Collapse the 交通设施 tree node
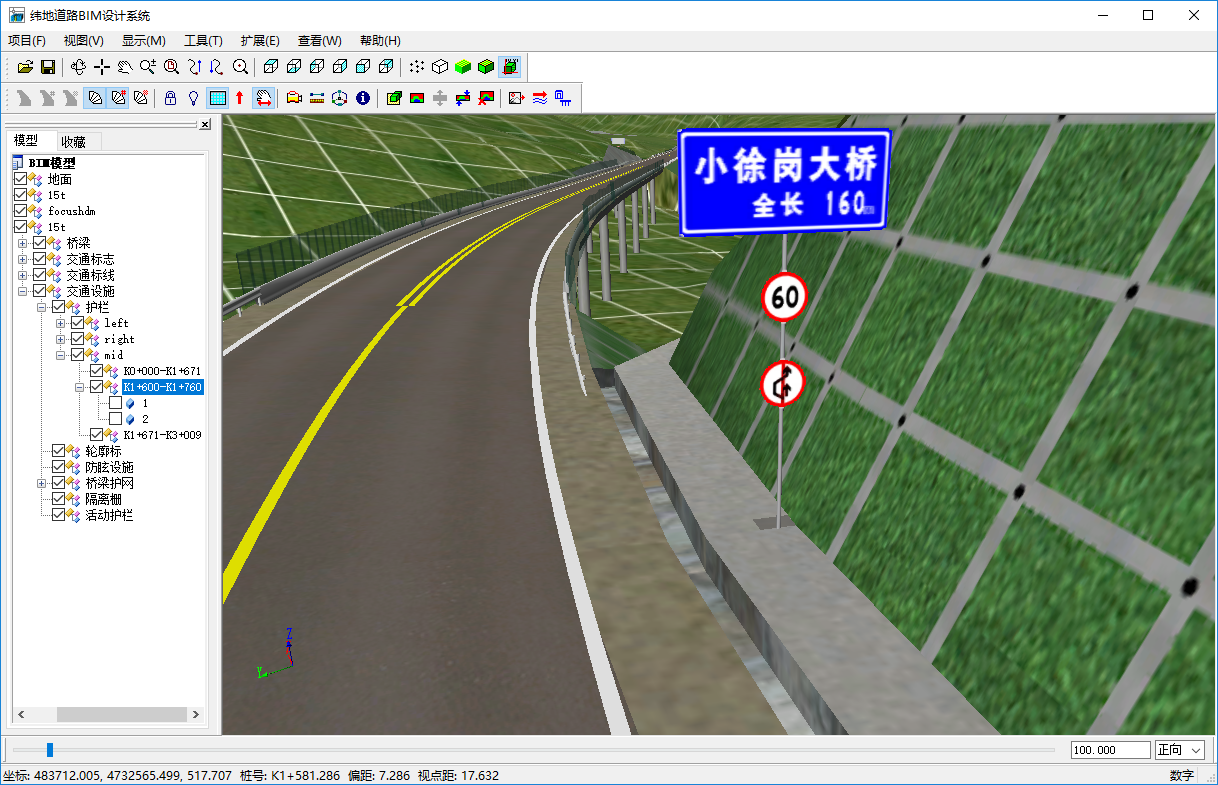This screenshot has width=1218, height=785. tap(23, 291)
